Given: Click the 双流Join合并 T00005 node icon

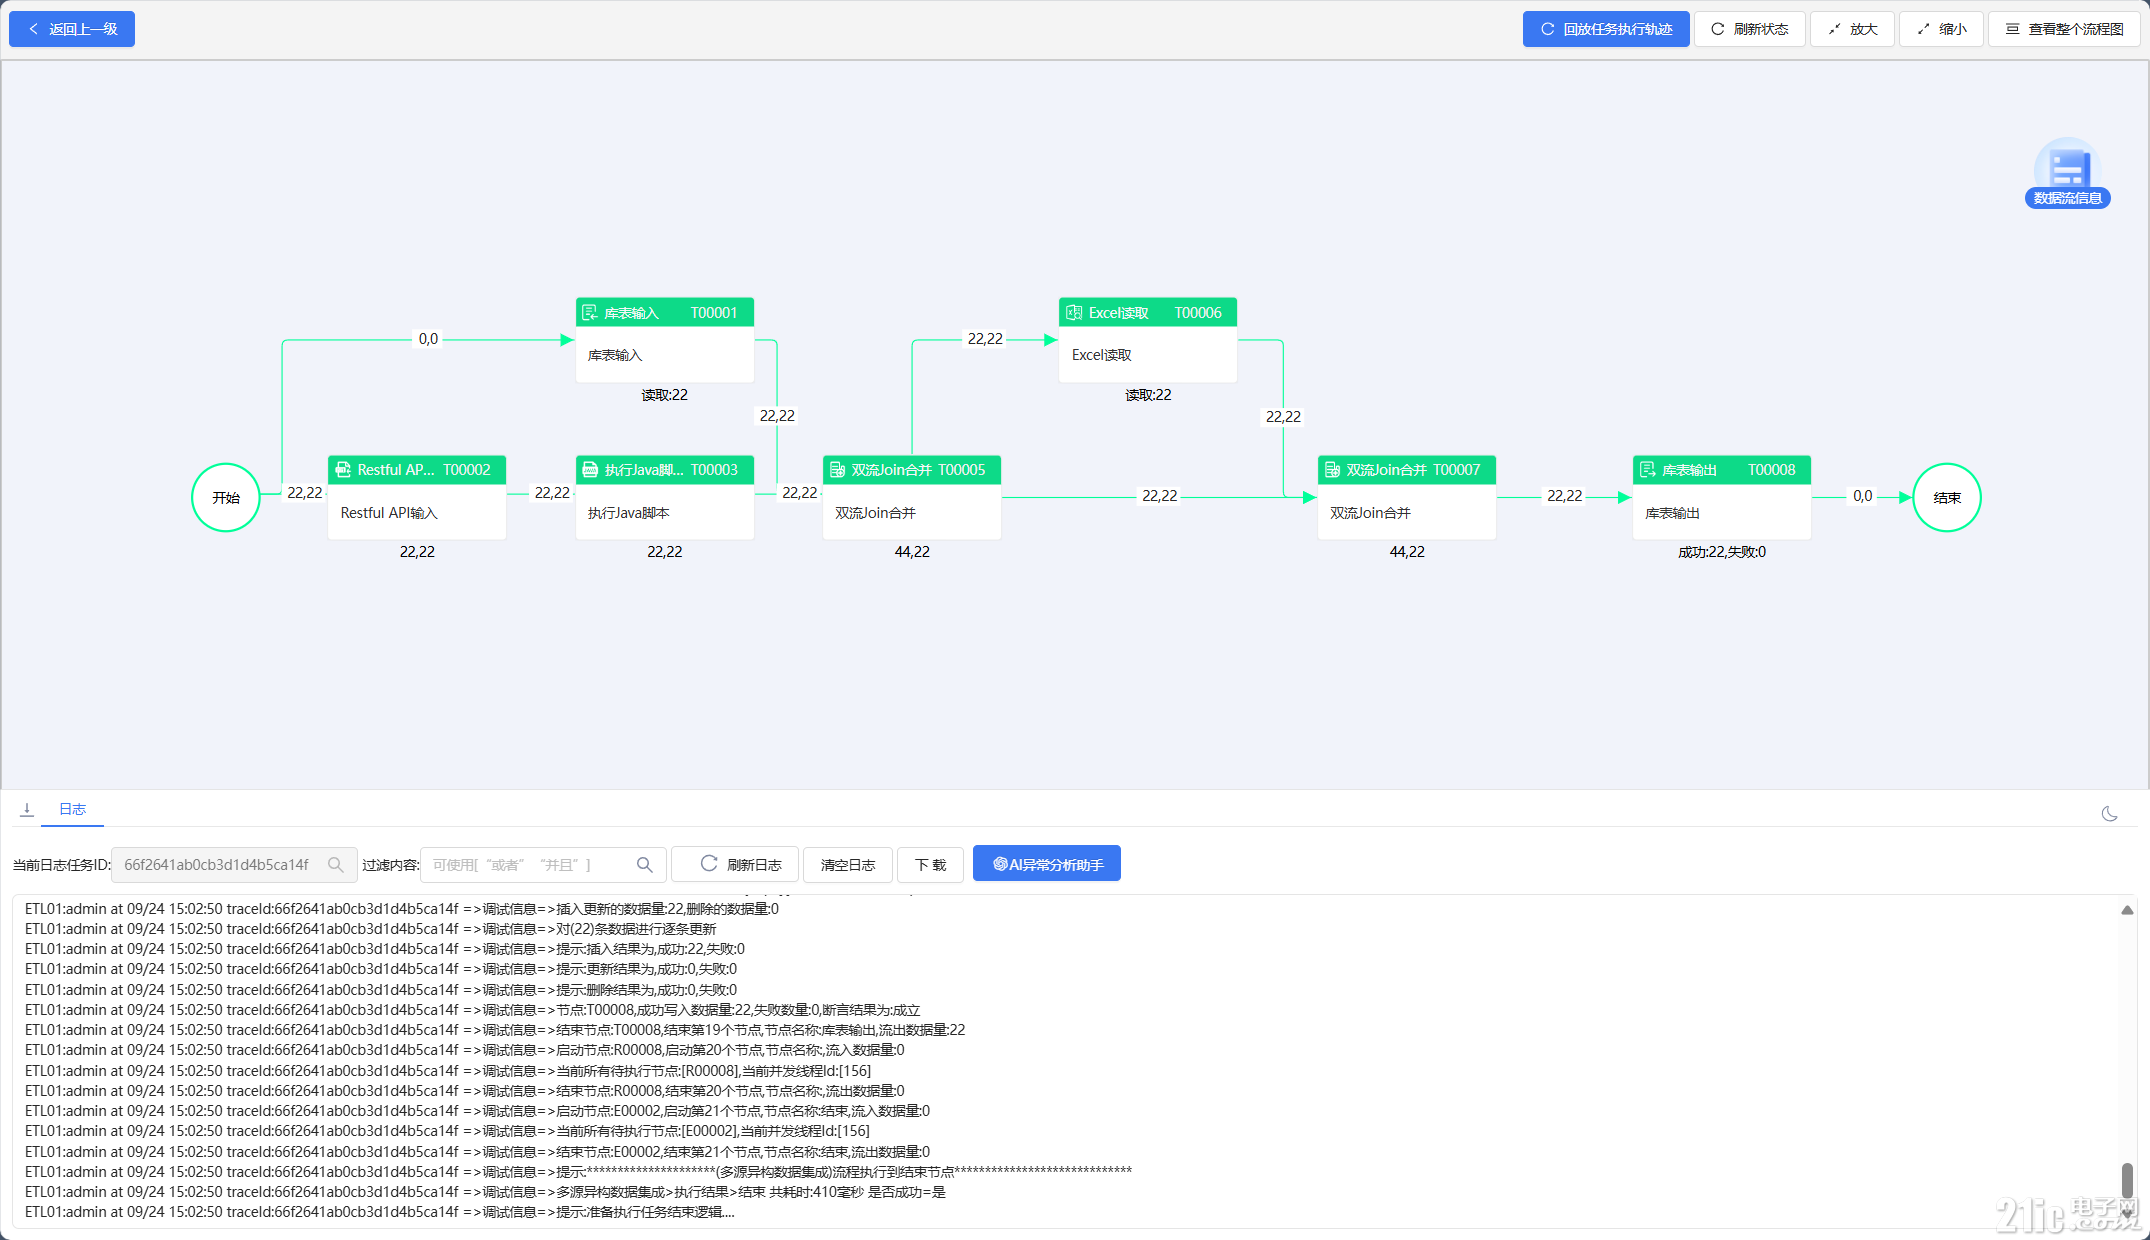Looking at the screenshot, I should tap(837, 470).
